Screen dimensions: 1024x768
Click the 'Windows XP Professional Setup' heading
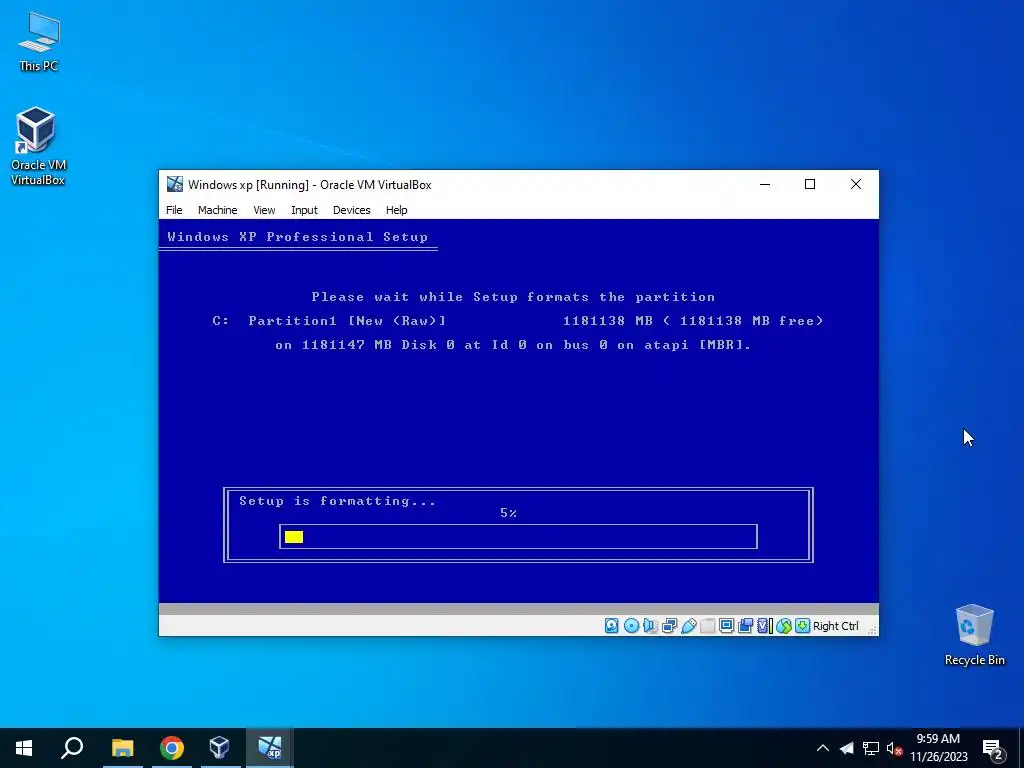pyautogui.click(x=298, y=236)
